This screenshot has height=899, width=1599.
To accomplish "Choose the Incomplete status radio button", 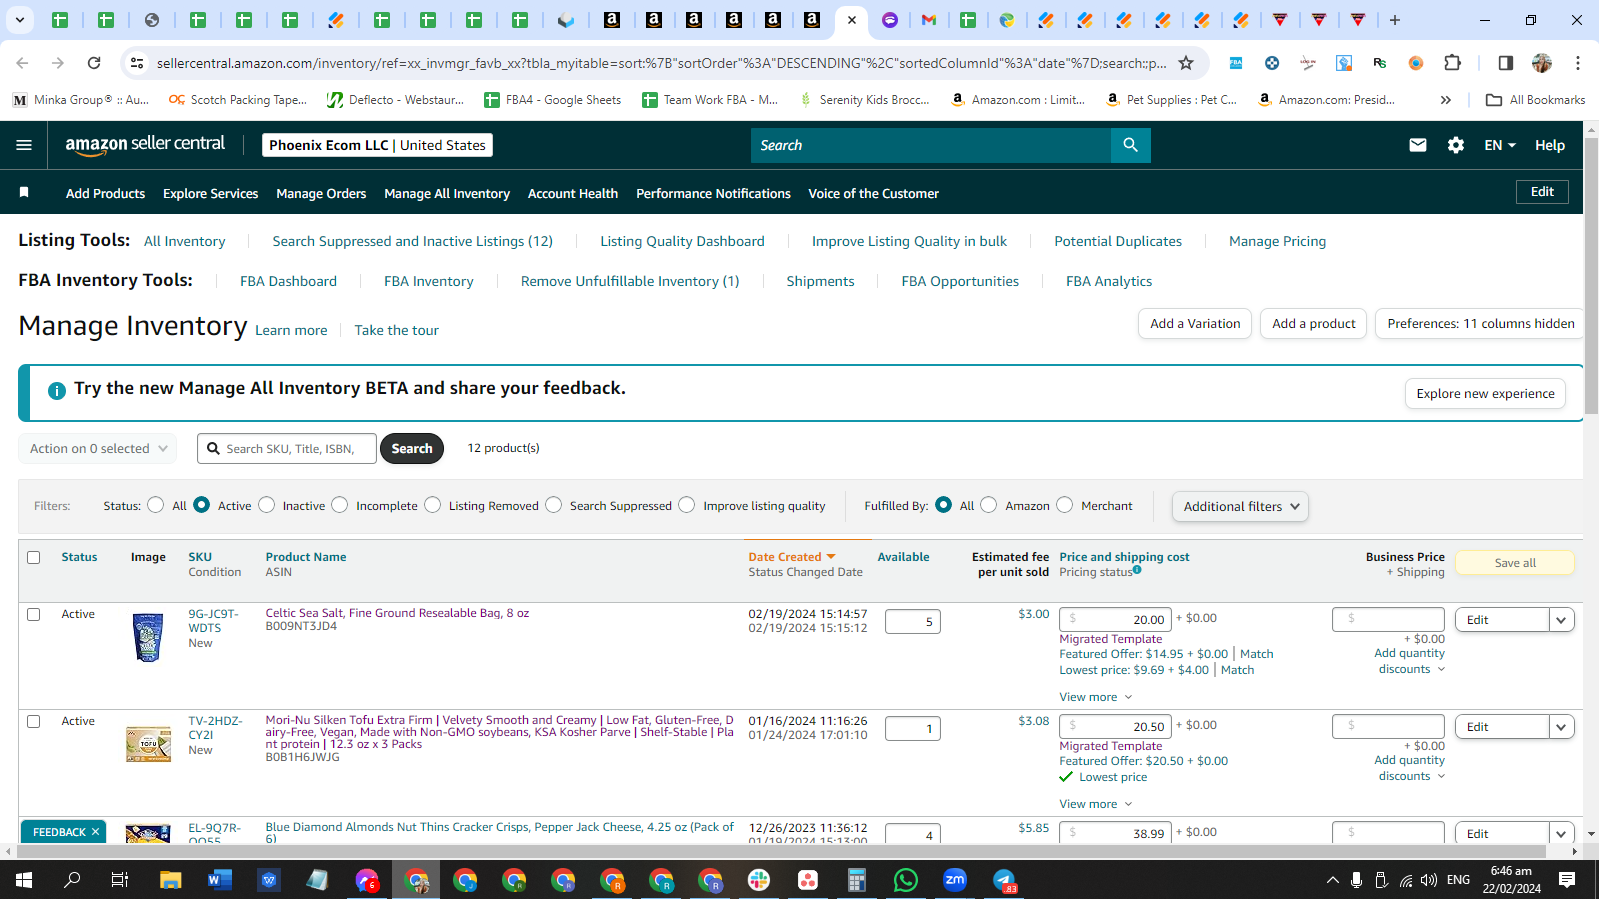I will 340,505.
